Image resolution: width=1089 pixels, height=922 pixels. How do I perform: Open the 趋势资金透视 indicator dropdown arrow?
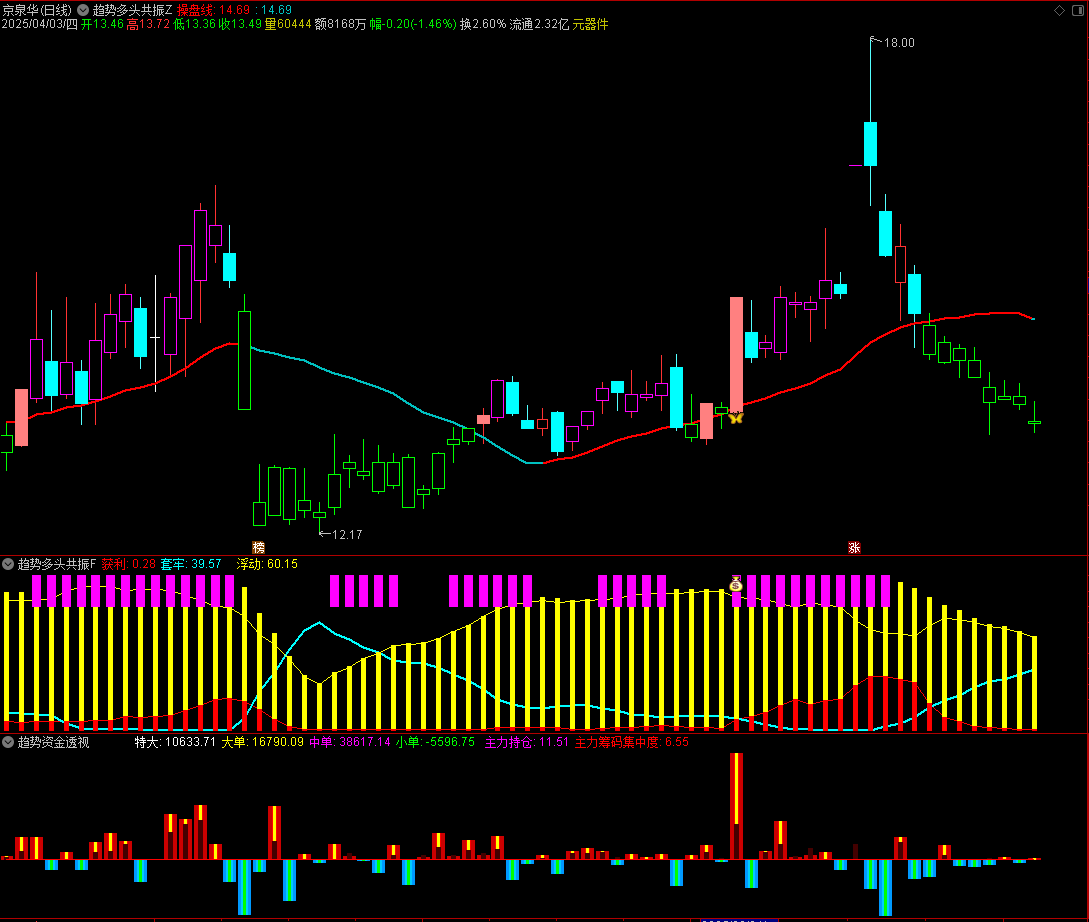click(x=8, y=742)
